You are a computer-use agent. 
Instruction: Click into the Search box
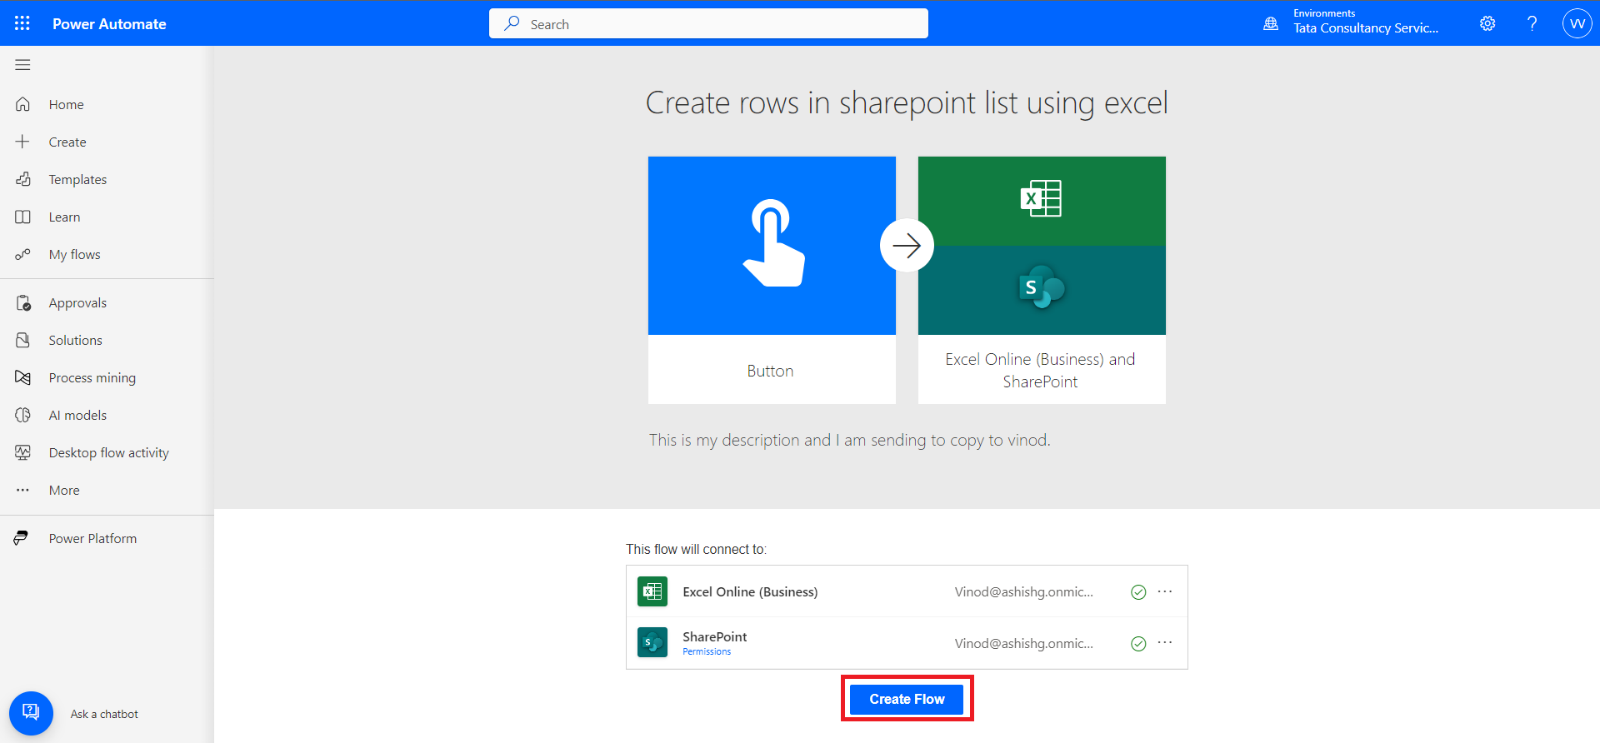[708, 24]
